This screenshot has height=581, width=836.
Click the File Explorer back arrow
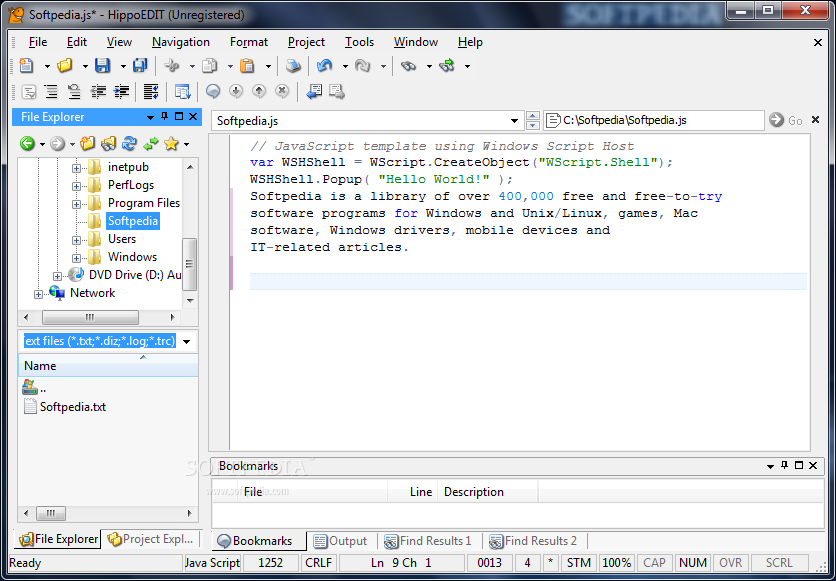click(x=27, y=143)
